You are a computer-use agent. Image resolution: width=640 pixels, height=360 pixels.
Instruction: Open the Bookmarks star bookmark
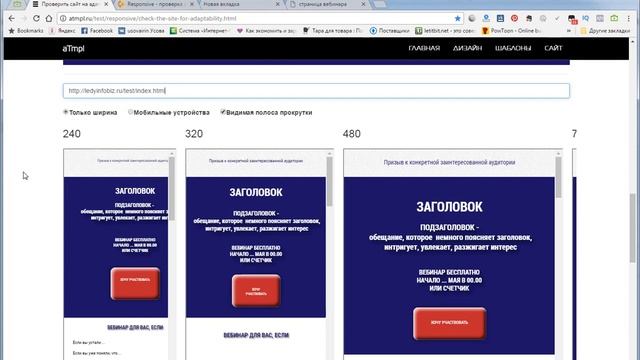tap(26, 31)
